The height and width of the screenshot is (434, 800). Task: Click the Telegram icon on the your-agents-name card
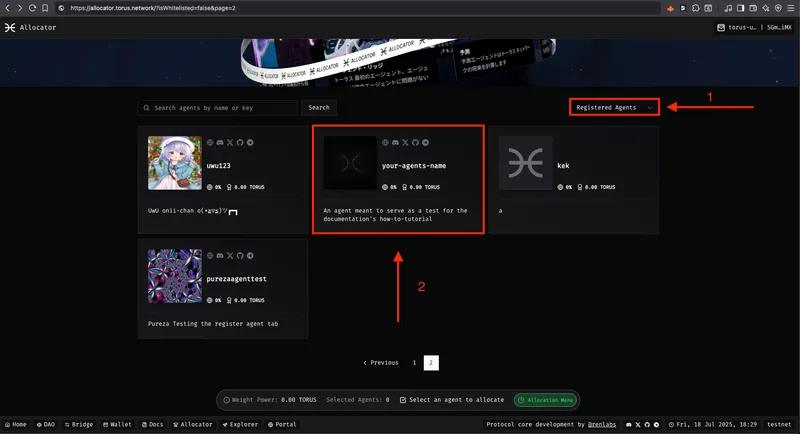(425, 143)
